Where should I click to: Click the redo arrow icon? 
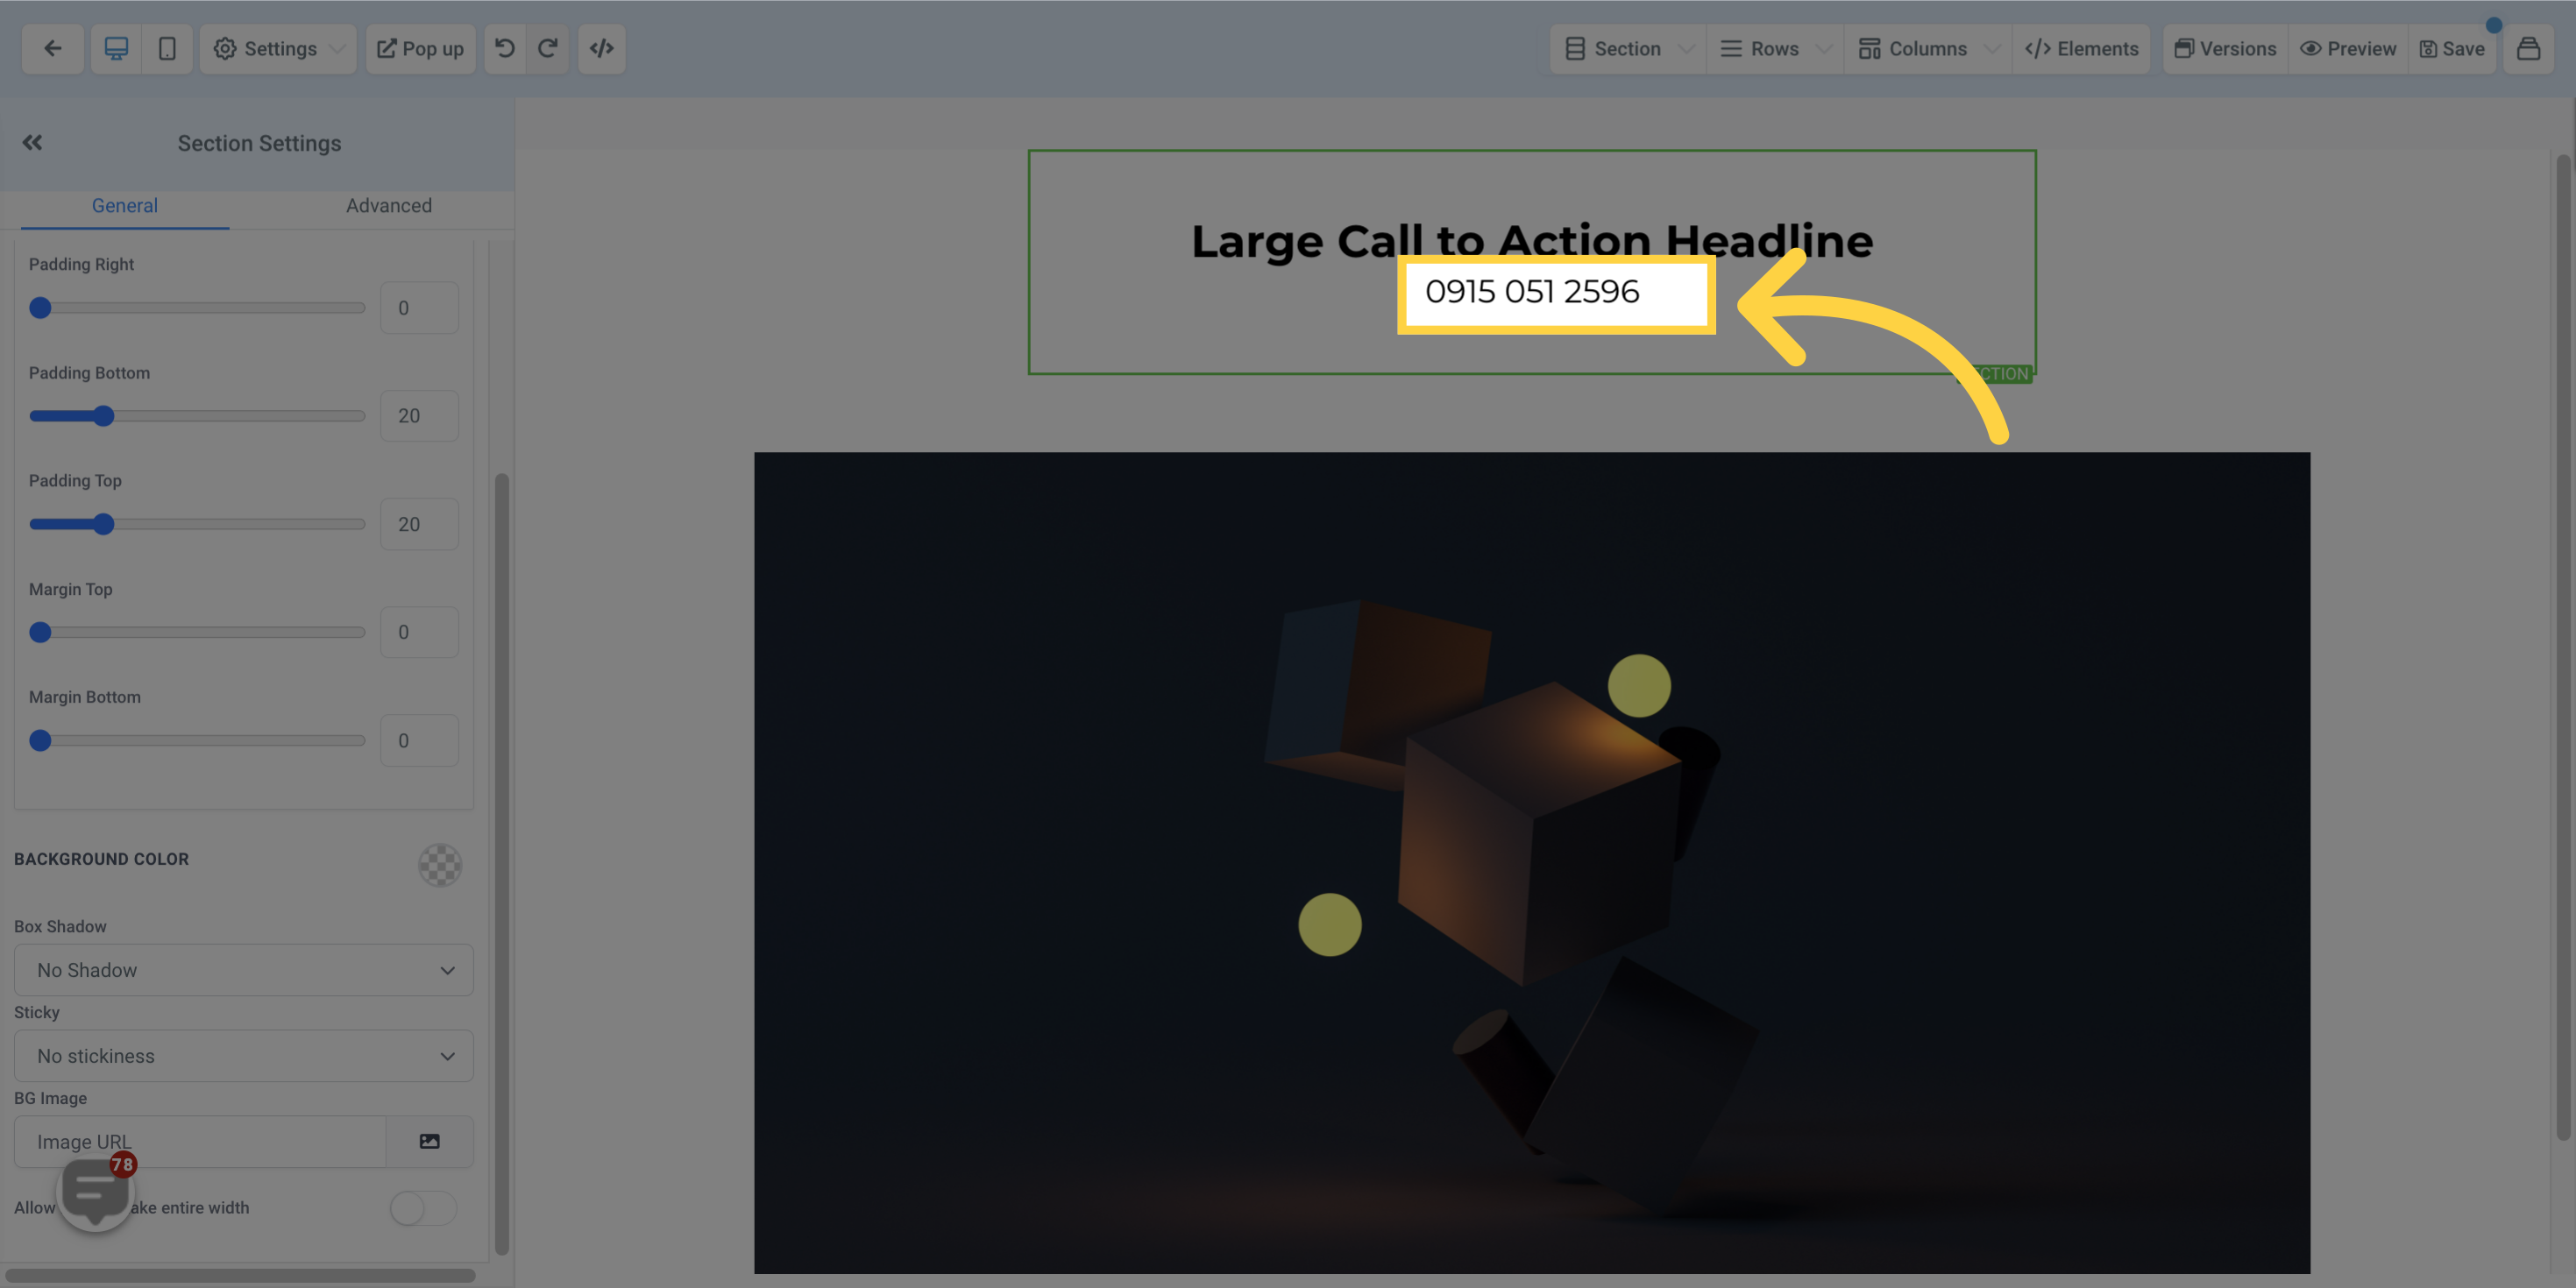pyautogui.click(x=549, y=47)
